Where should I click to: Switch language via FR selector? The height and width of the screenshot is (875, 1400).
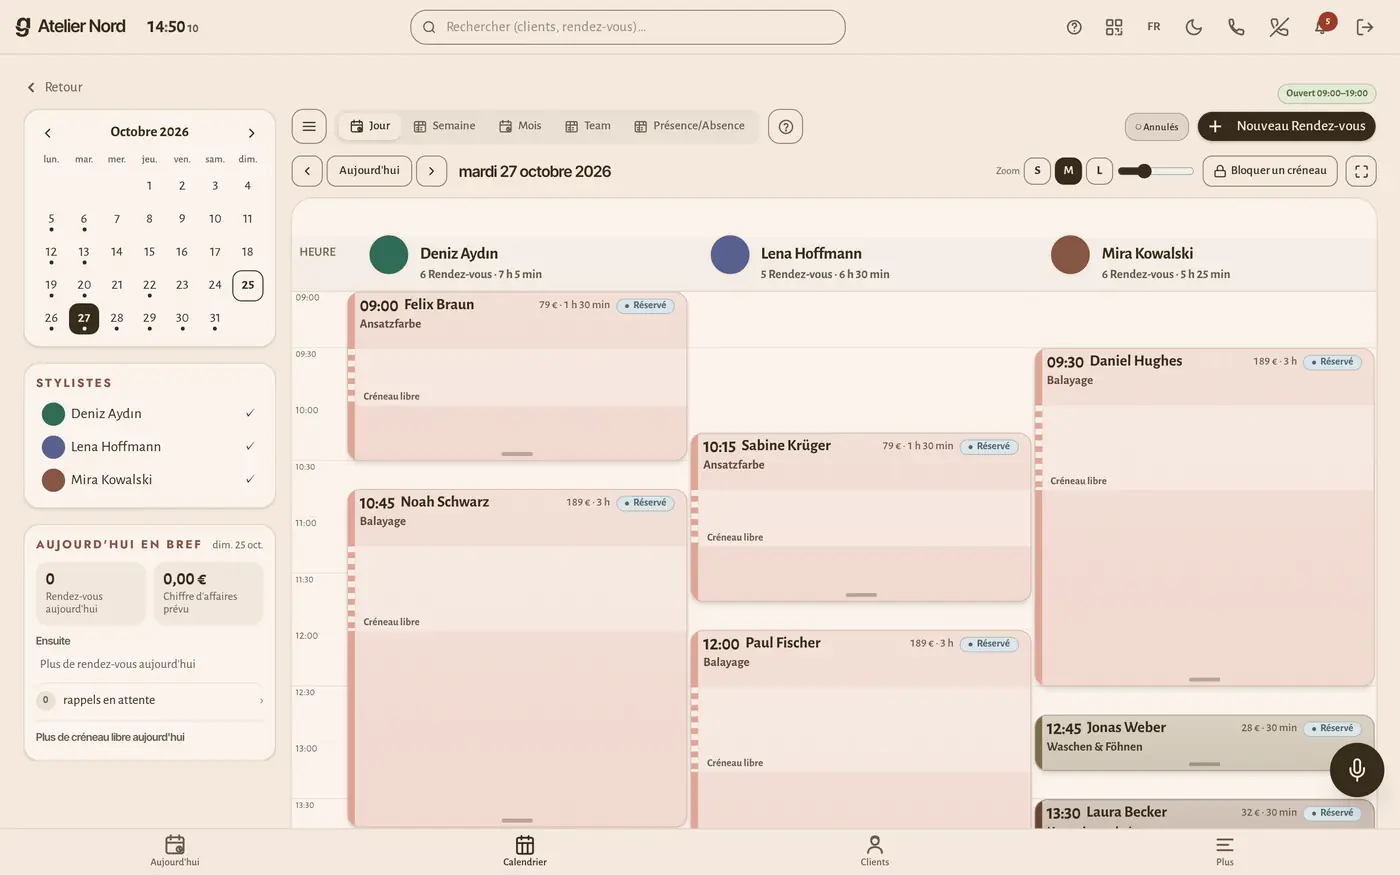point(1154,27)
